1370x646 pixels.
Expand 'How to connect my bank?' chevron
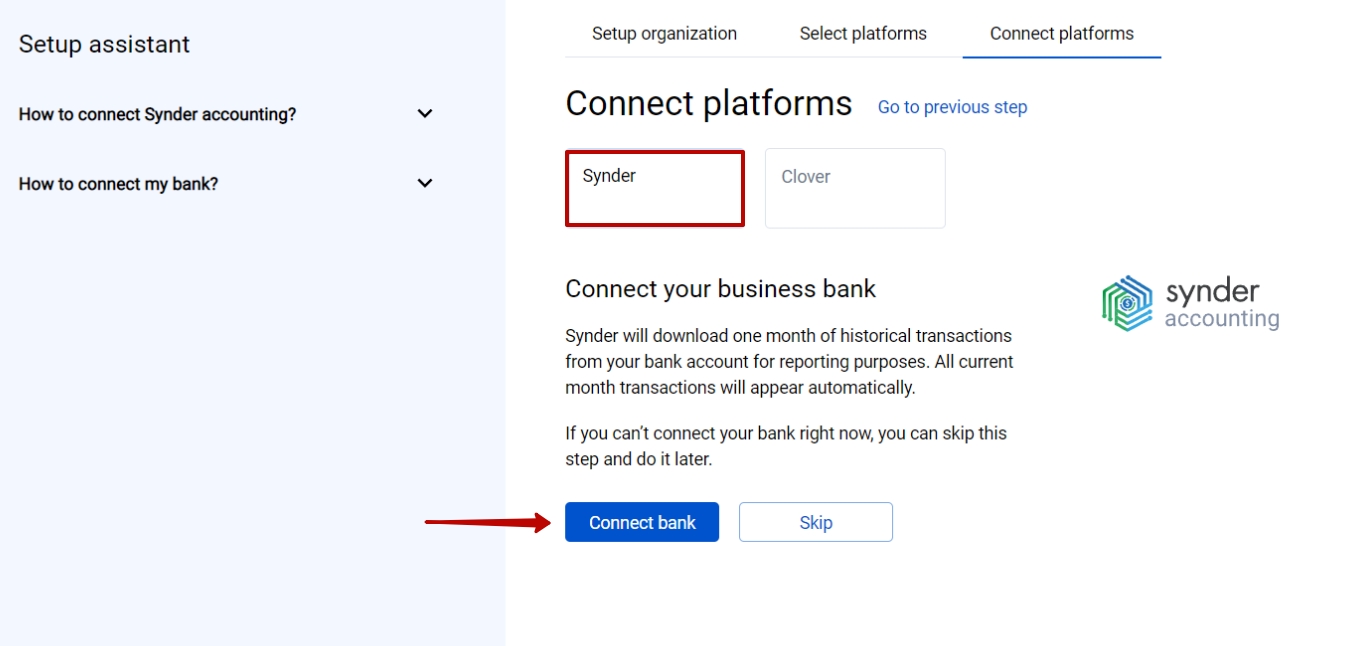coord(425,183)
